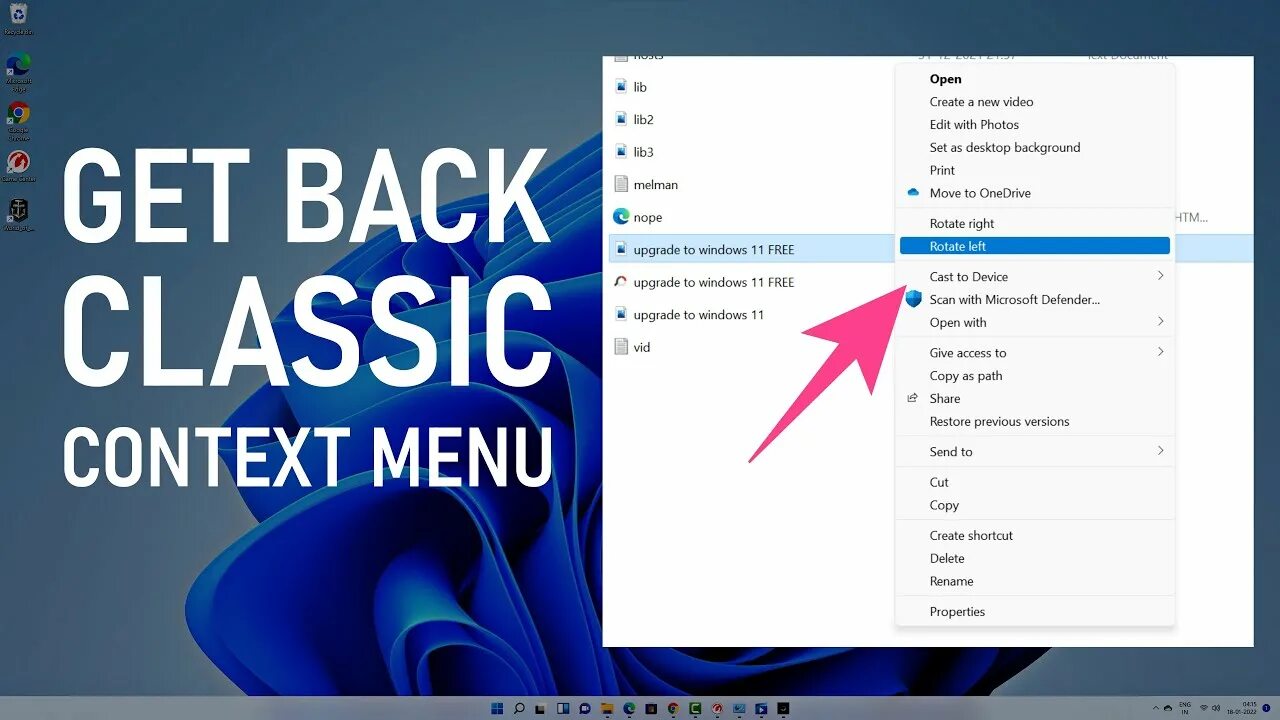The height and width of the screenshot is (720, 1280).
Task: Click the Wi-Fi network icon in the tray
Action: coord(1204,708)
